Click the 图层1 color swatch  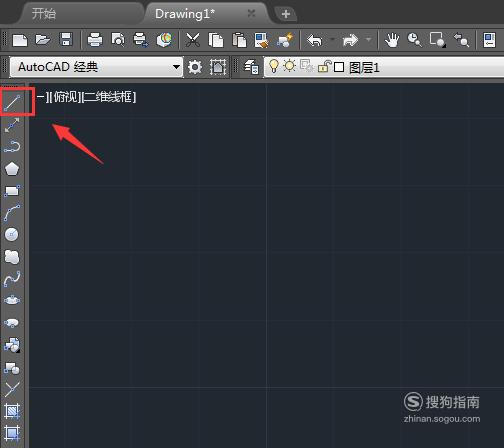(x=339, y=67)
